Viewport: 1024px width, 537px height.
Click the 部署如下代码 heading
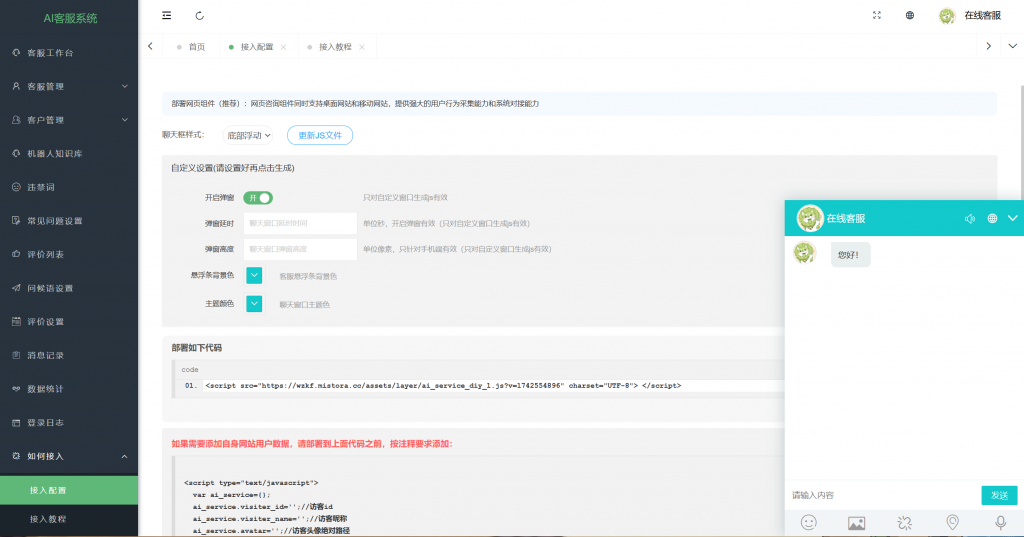[197, 348]
